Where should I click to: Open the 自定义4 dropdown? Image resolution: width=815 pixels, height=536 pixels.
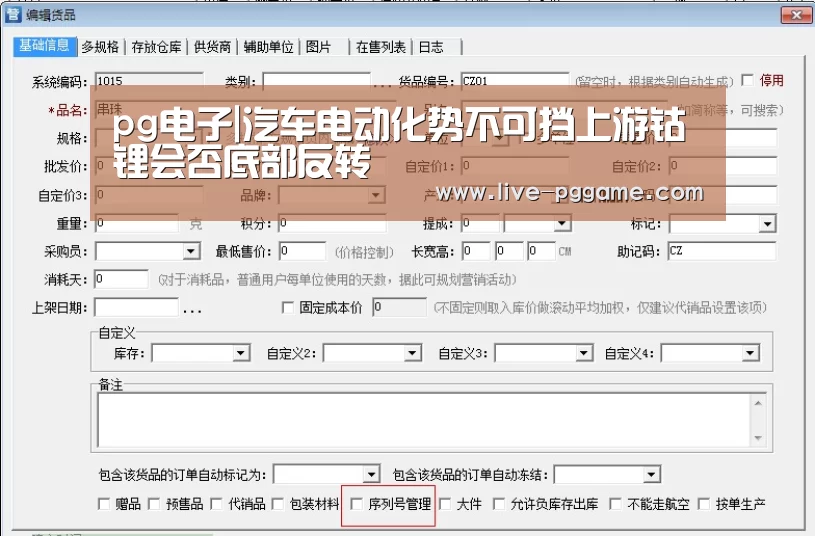(750, 354)
